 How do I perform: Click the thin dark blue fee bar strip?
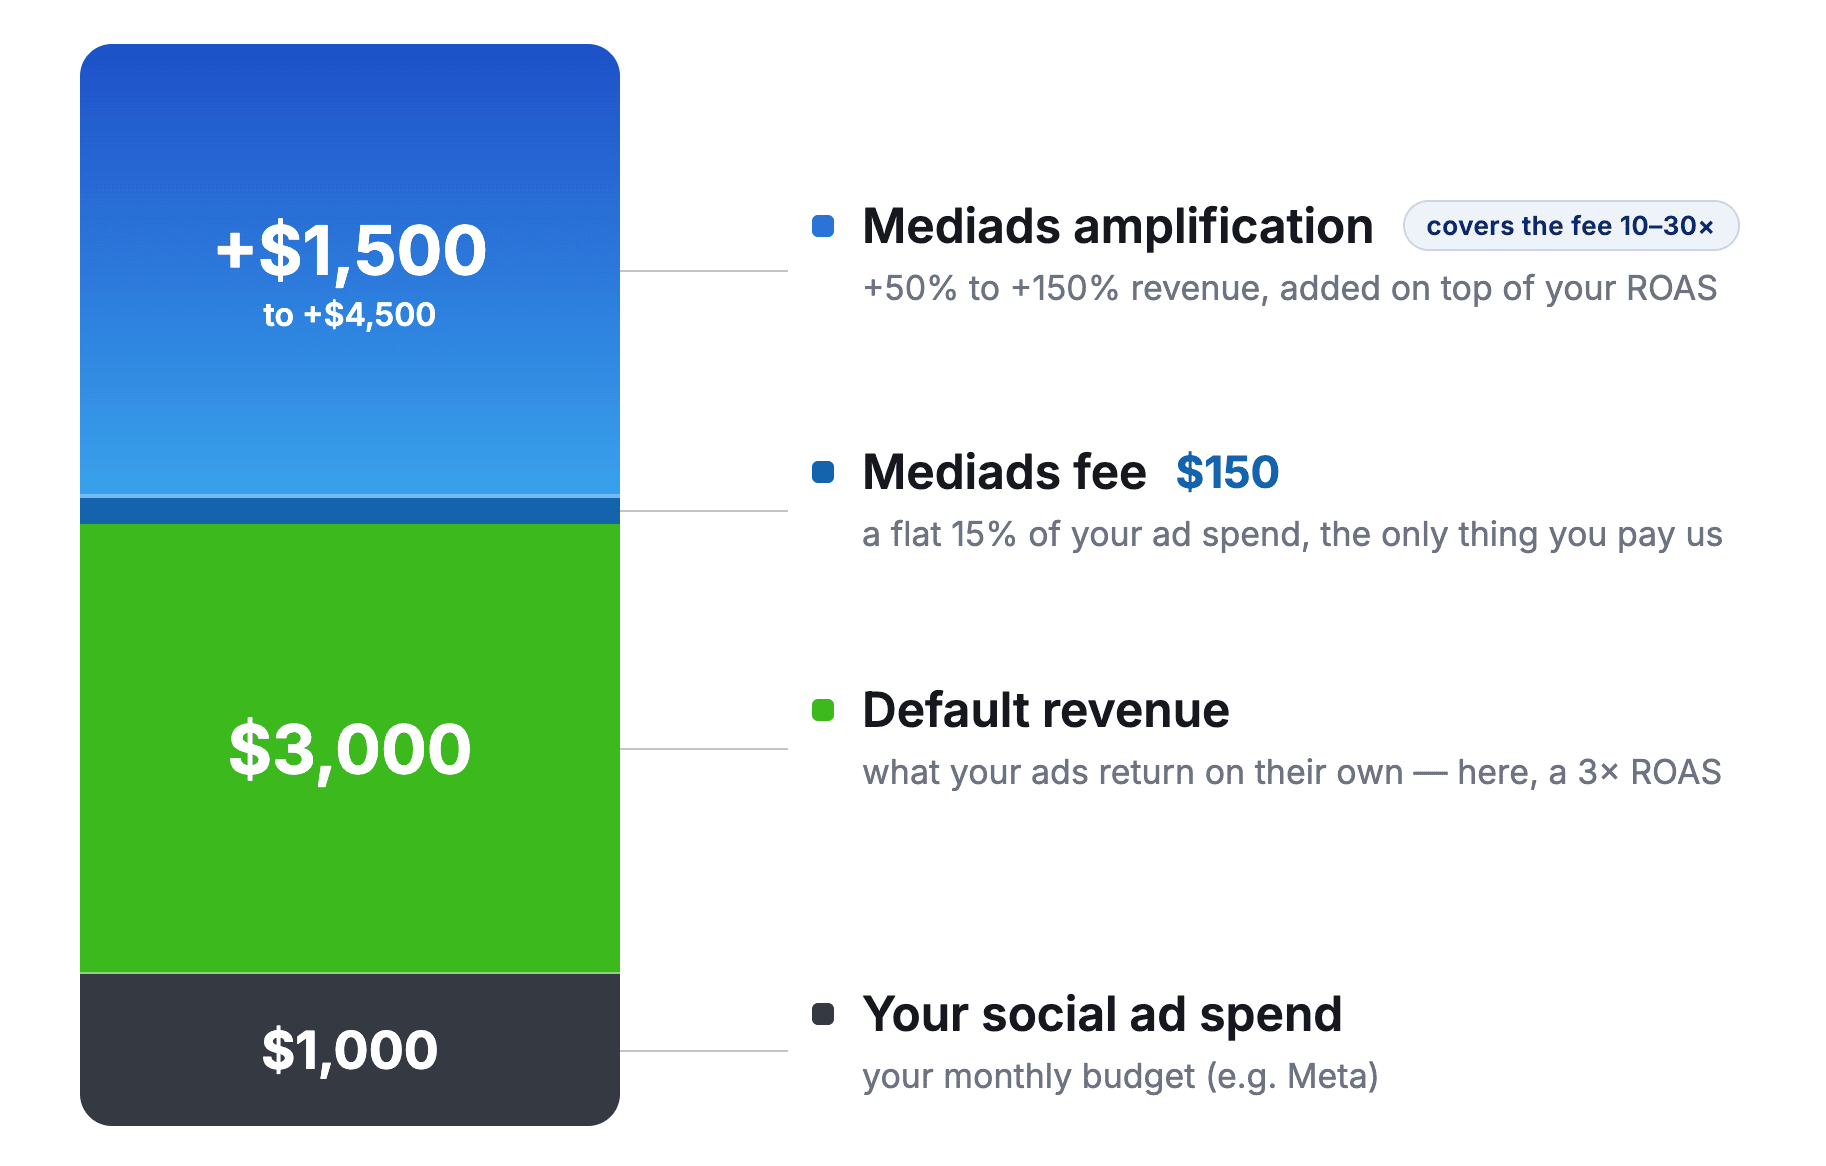click(350, 511)
